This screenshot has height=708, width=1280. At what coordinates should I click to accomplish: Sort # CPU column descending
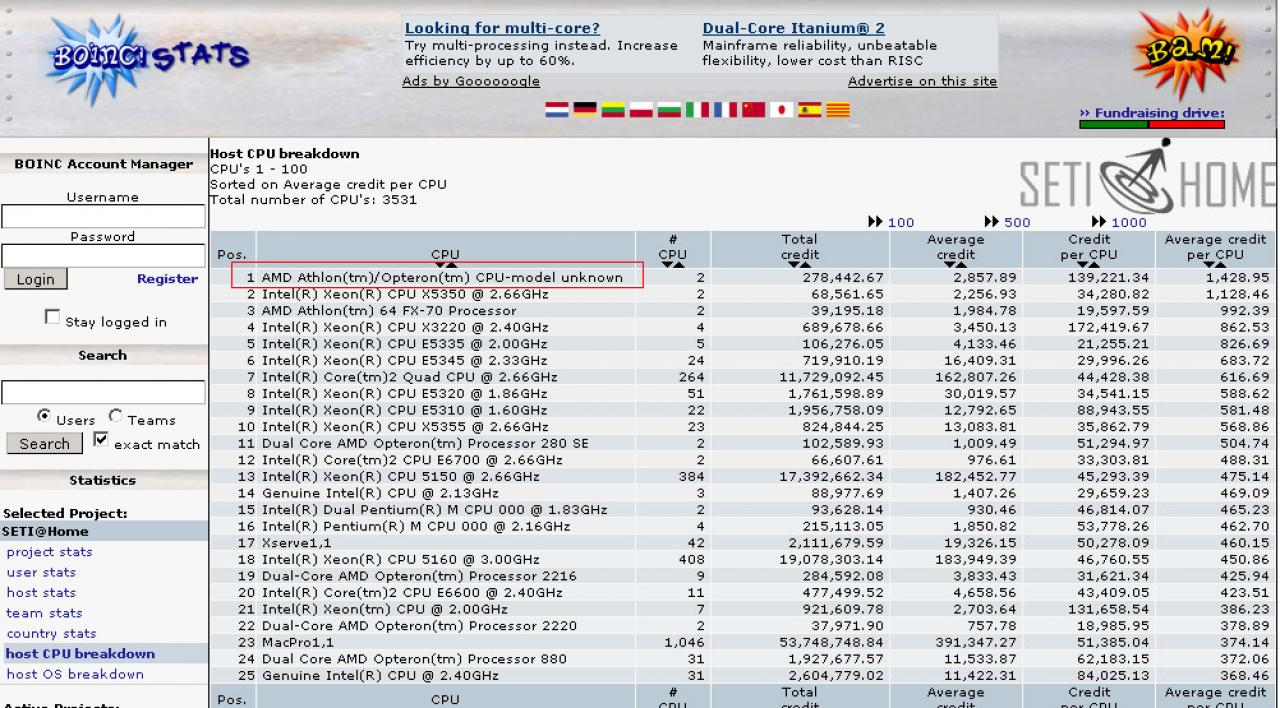667,265
